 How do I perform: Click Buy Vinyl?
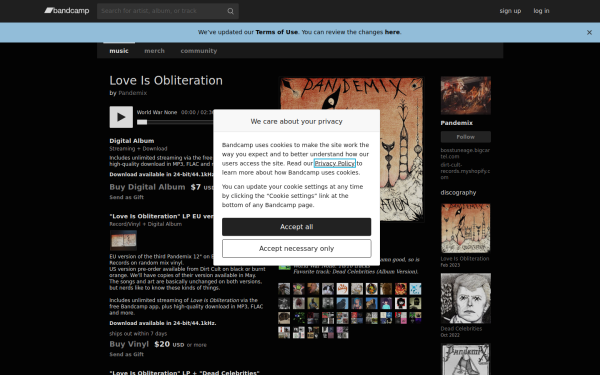129,344
